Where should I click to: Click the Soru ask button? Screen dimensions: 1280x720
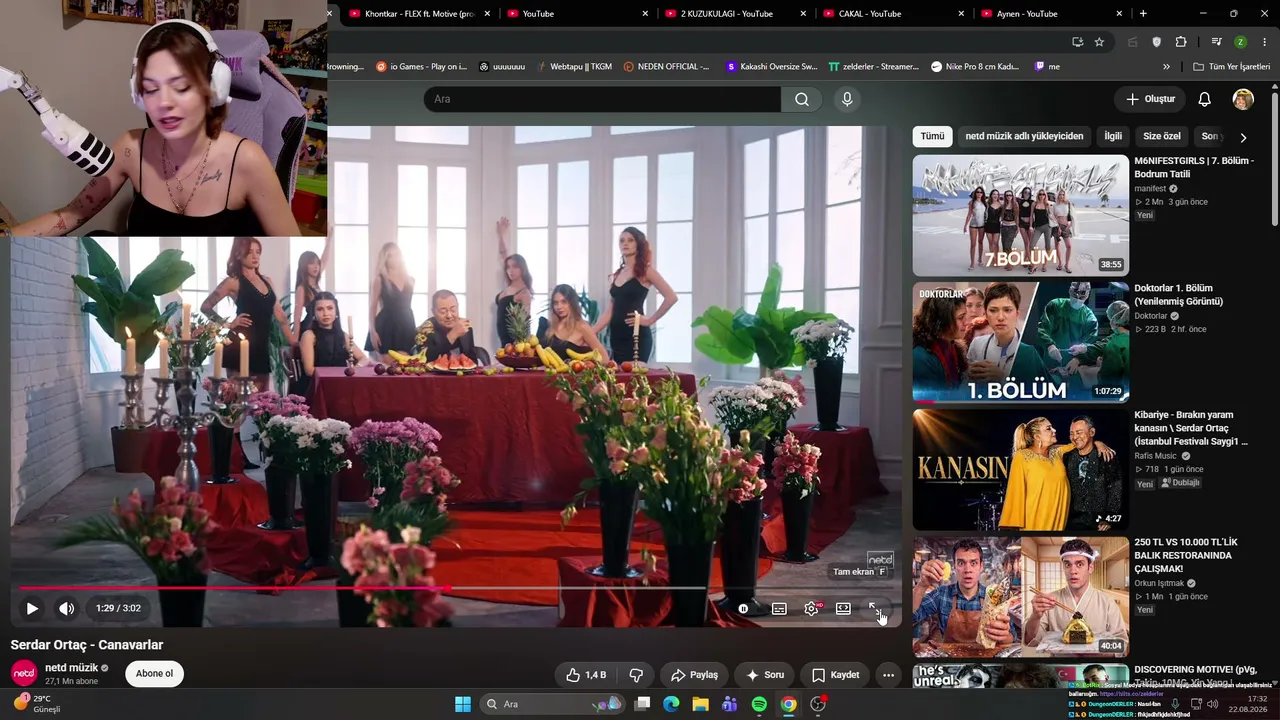765,675
